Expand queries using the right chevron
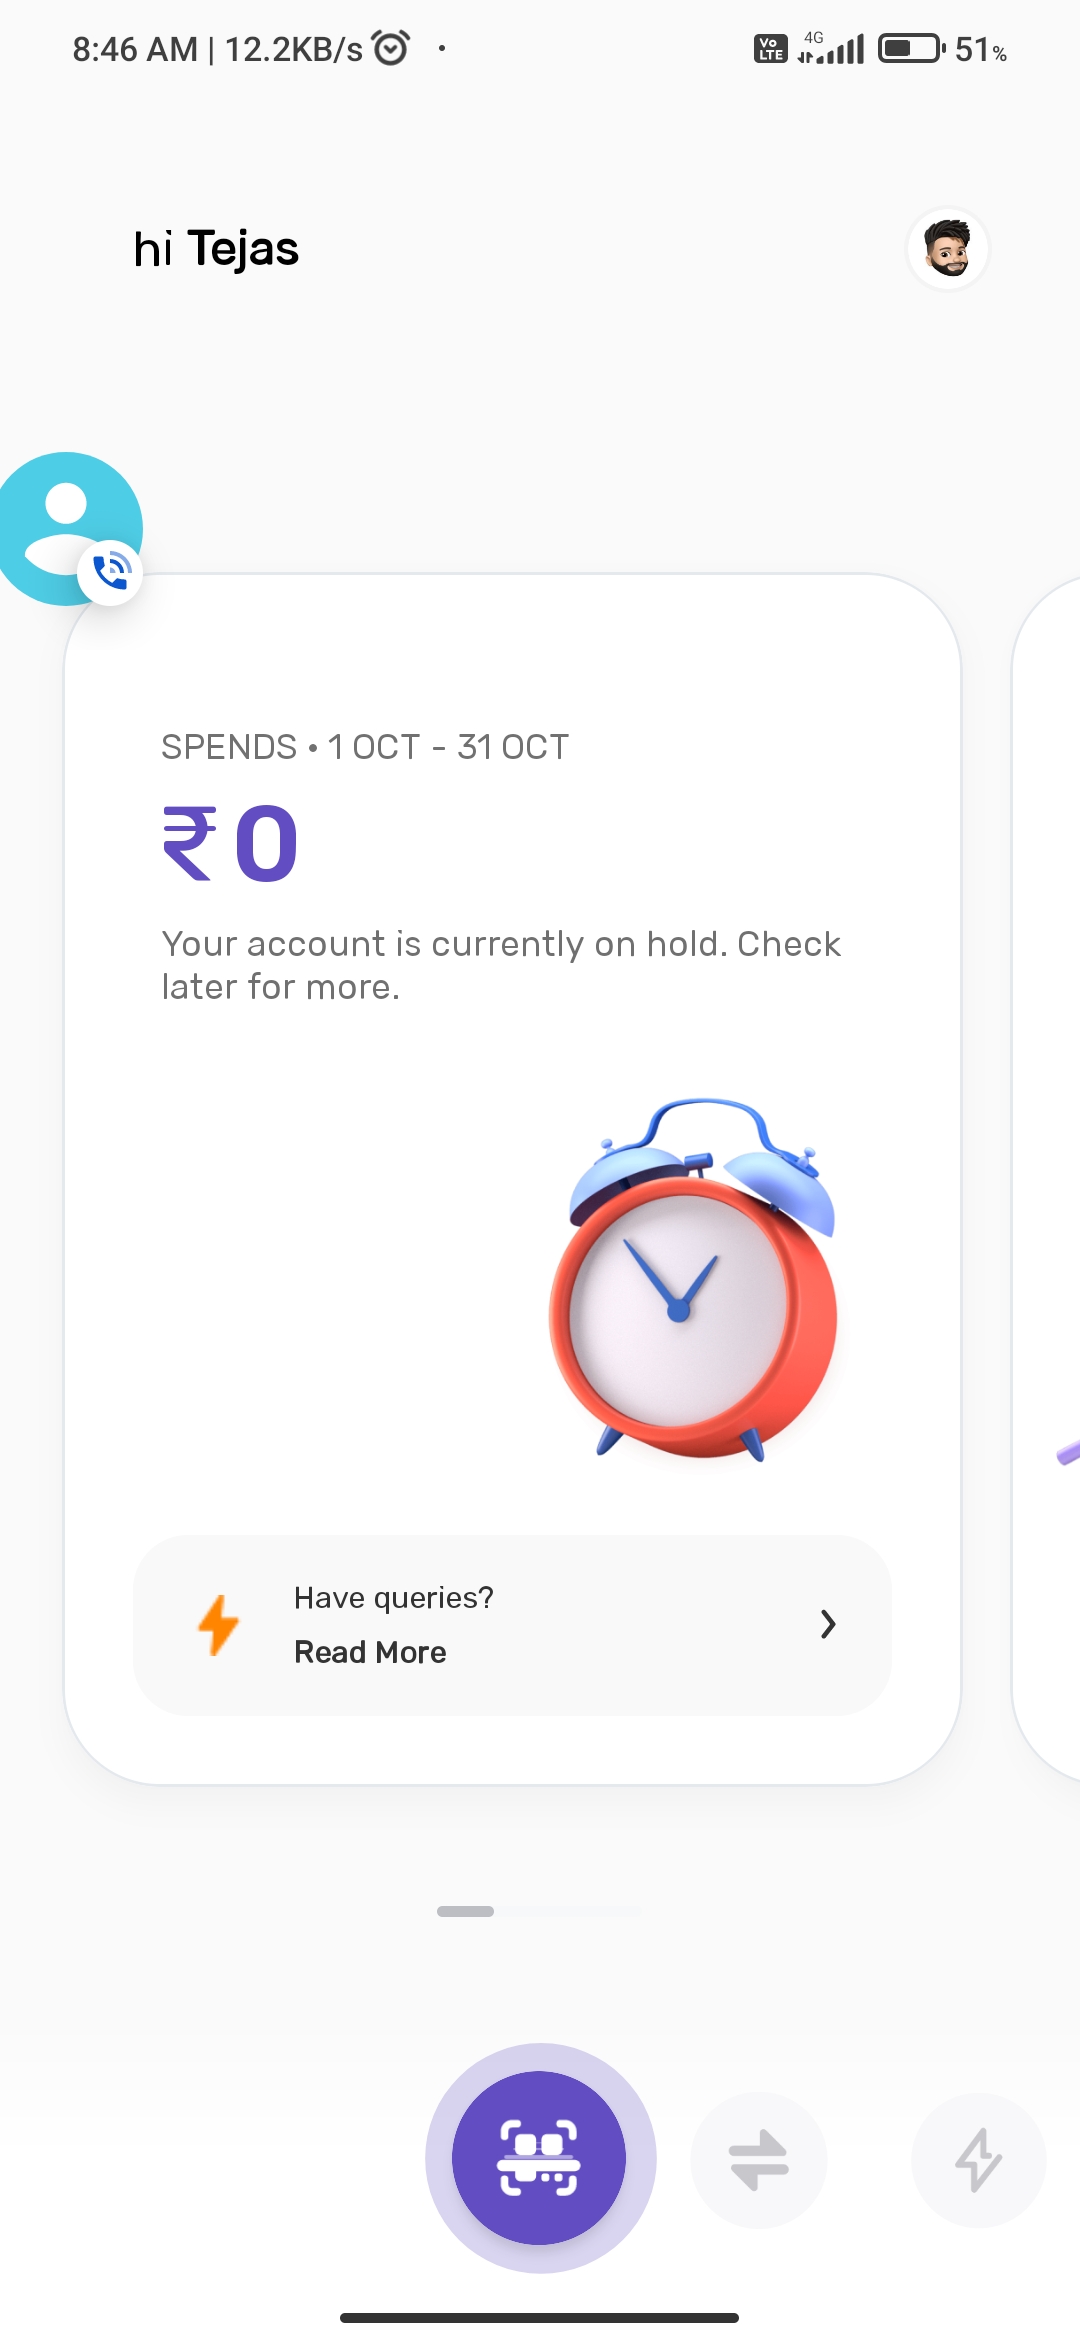The image size is (1080, 2340). pos(827,1624)
